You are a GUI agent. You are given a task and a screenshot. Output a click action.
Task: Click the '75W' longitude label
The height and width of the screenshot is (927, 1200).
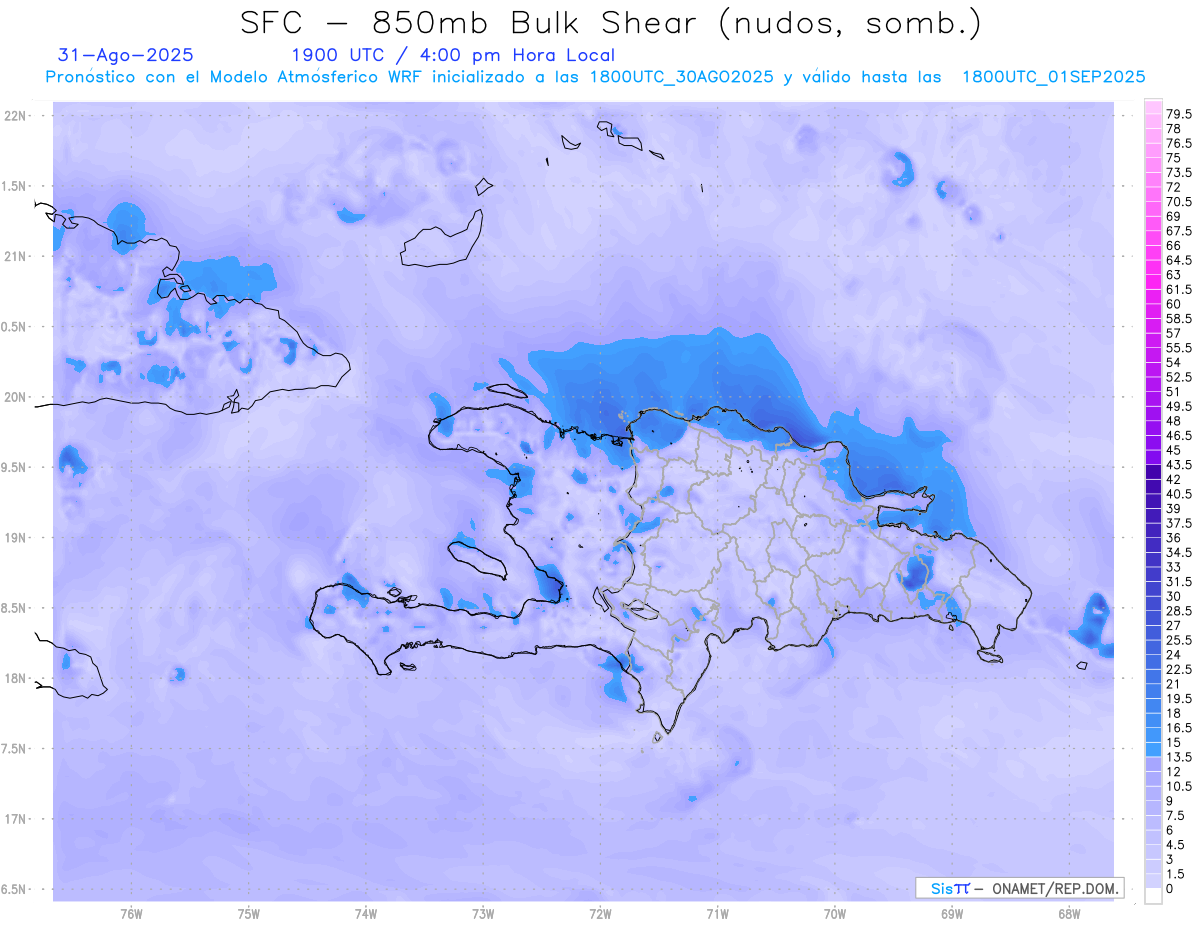tap(249, 914)
